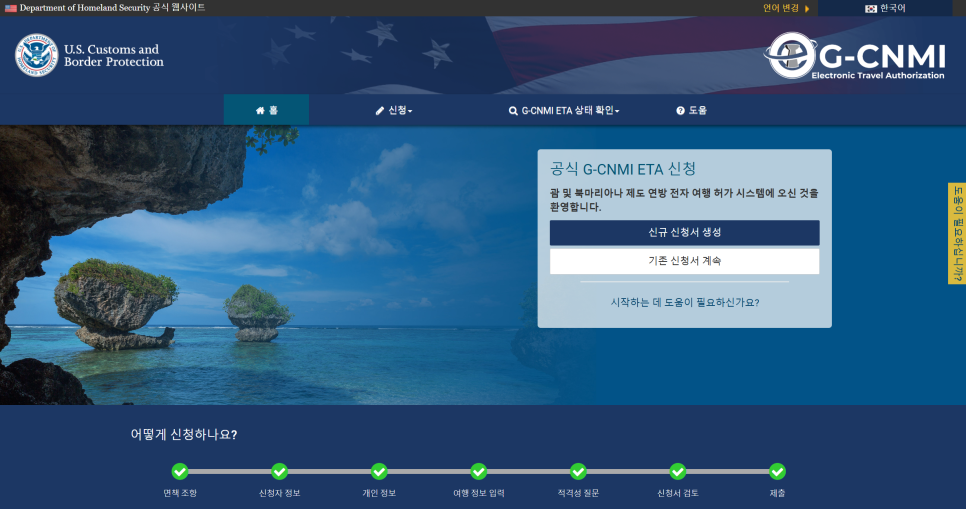Click the 신청자 정보 step checkmark icon

pyautogui.click(x=279, y=471)
